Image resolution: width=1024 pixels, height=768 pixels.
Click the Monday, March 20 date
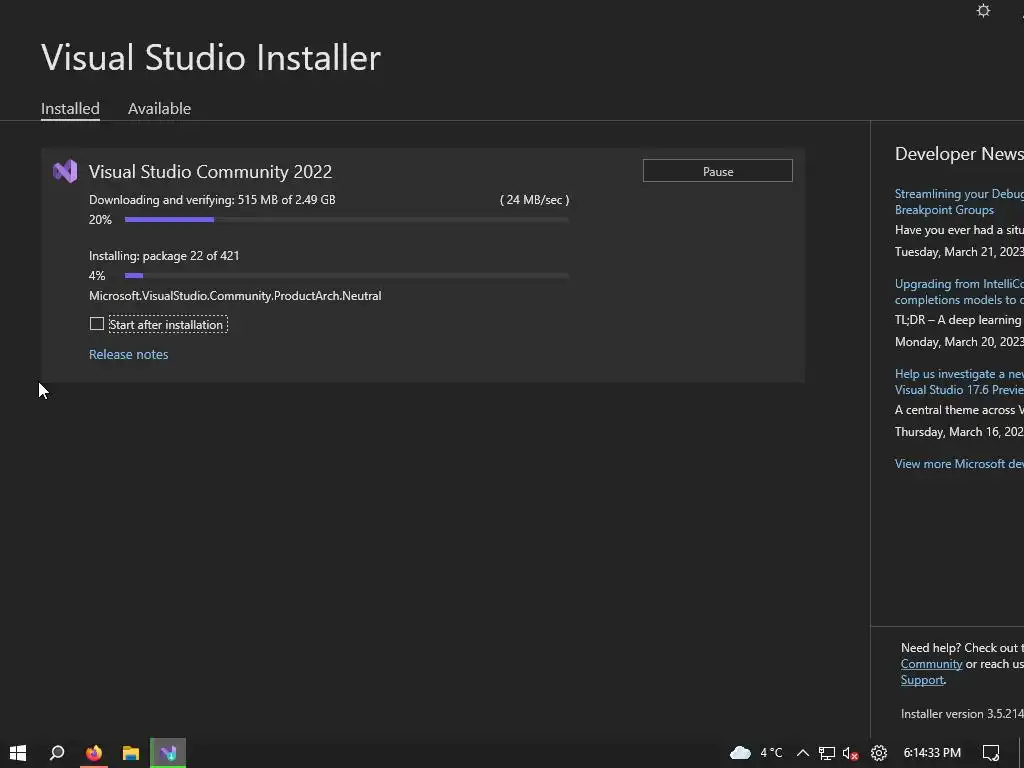tap(959, 342)
